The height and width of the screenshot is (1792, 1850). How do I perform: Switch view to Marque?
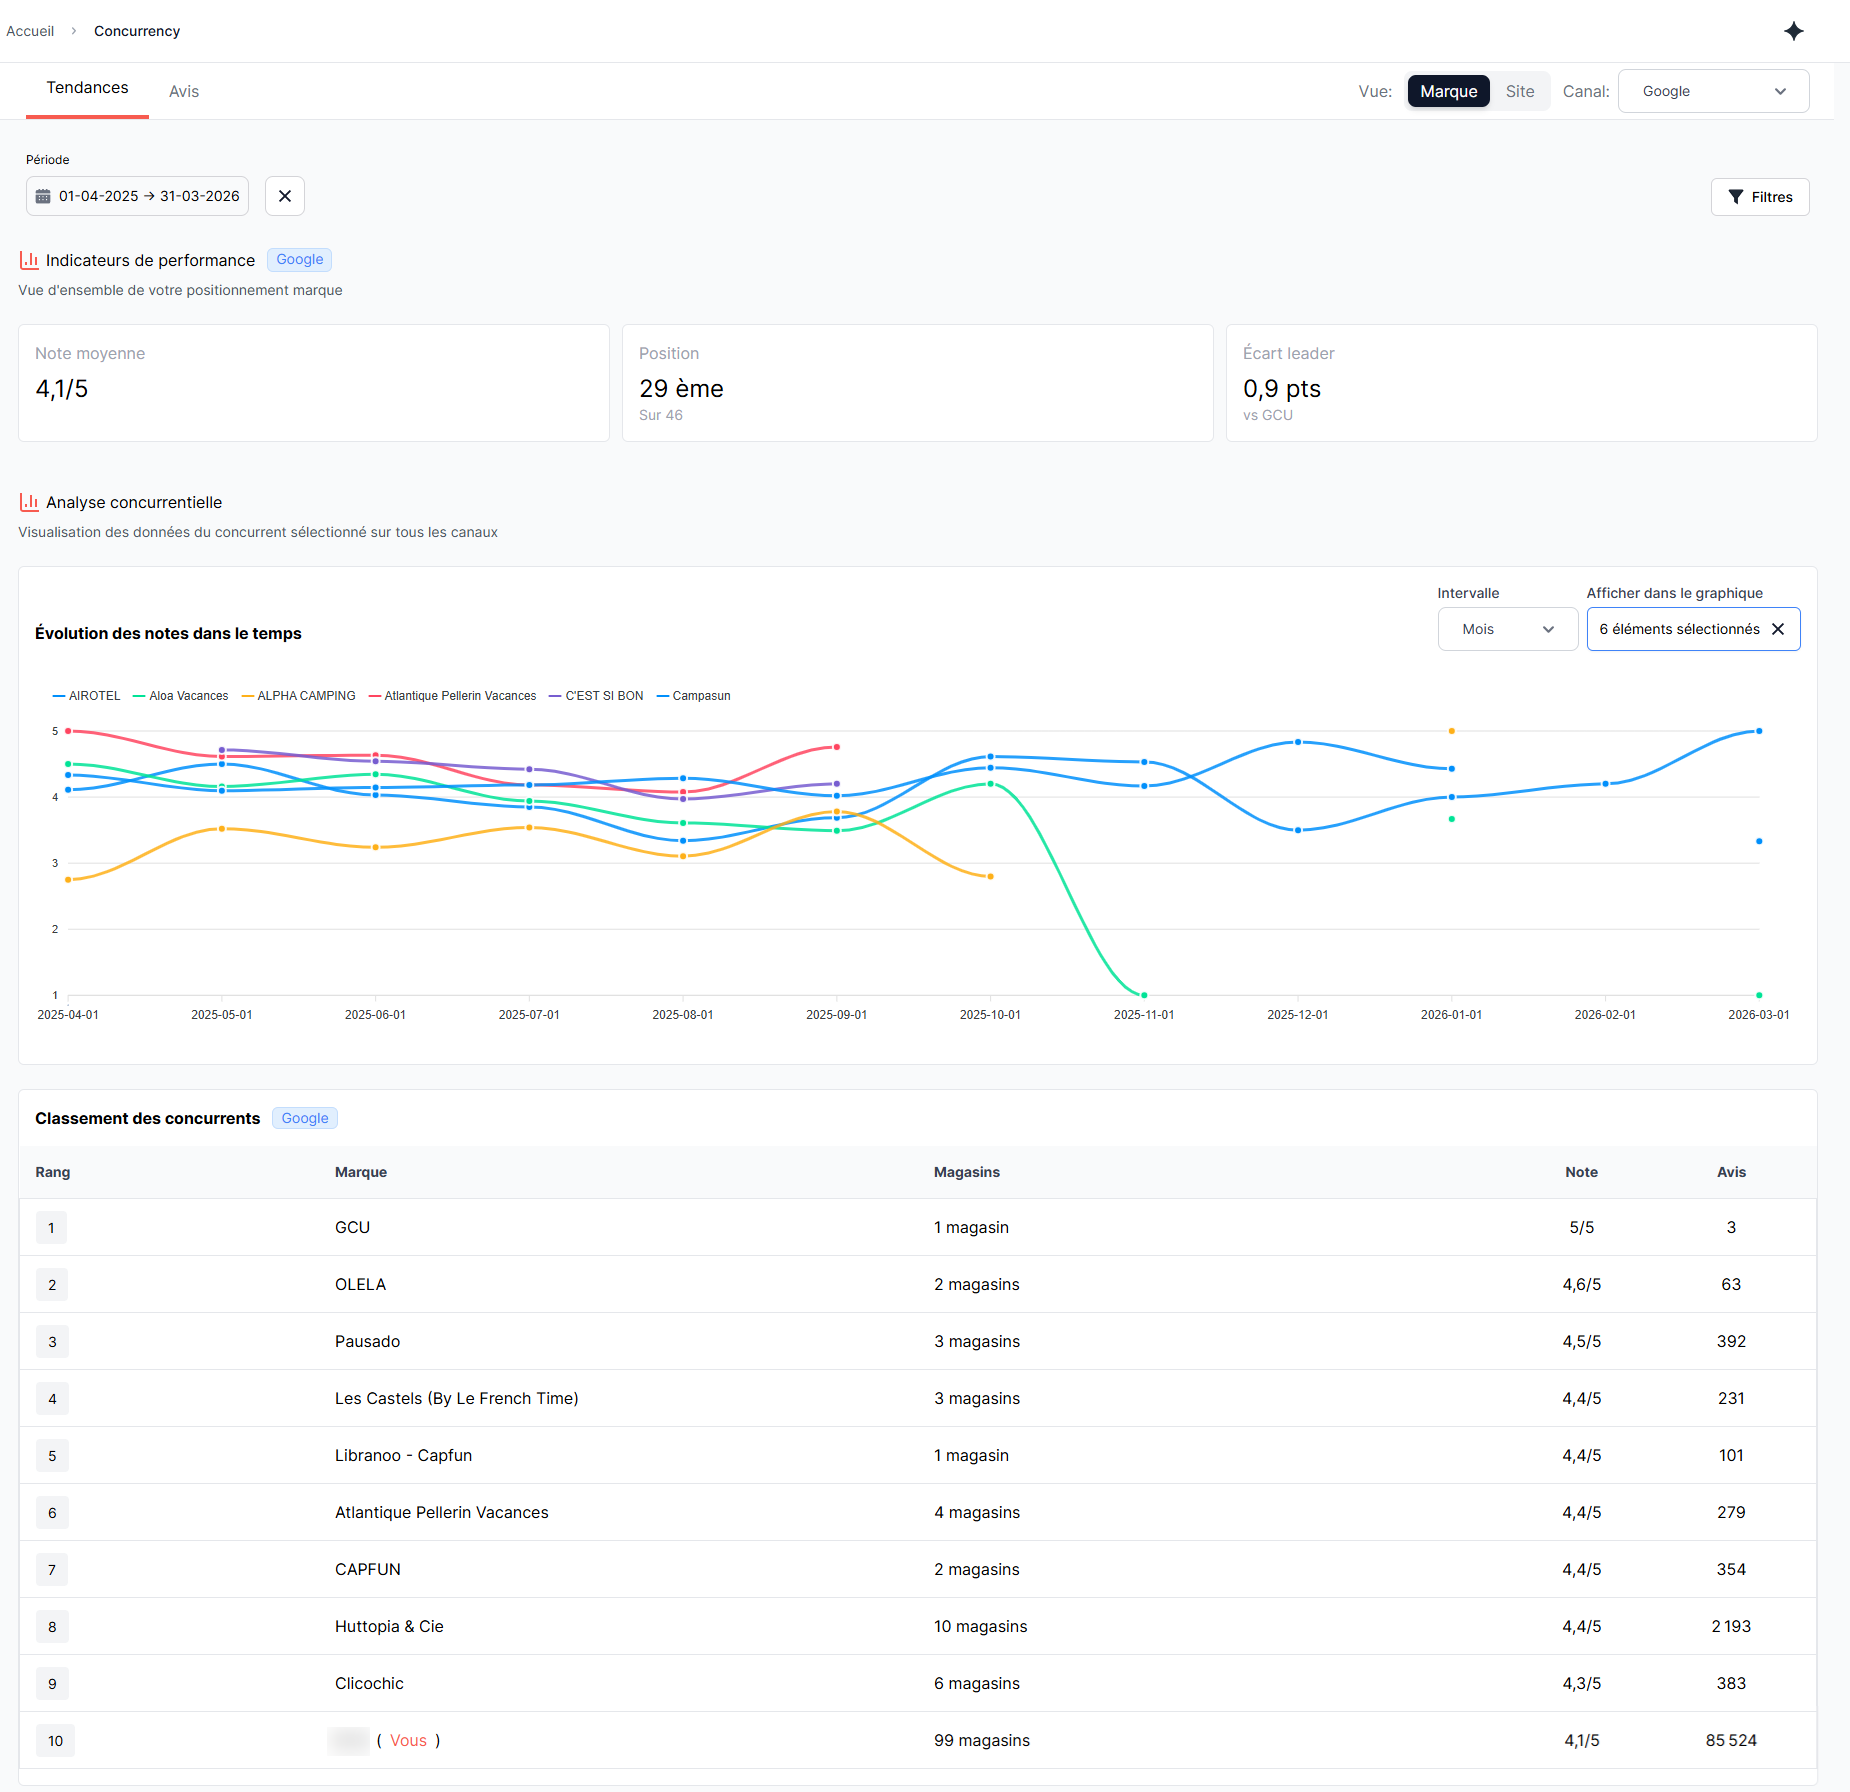1448,91
